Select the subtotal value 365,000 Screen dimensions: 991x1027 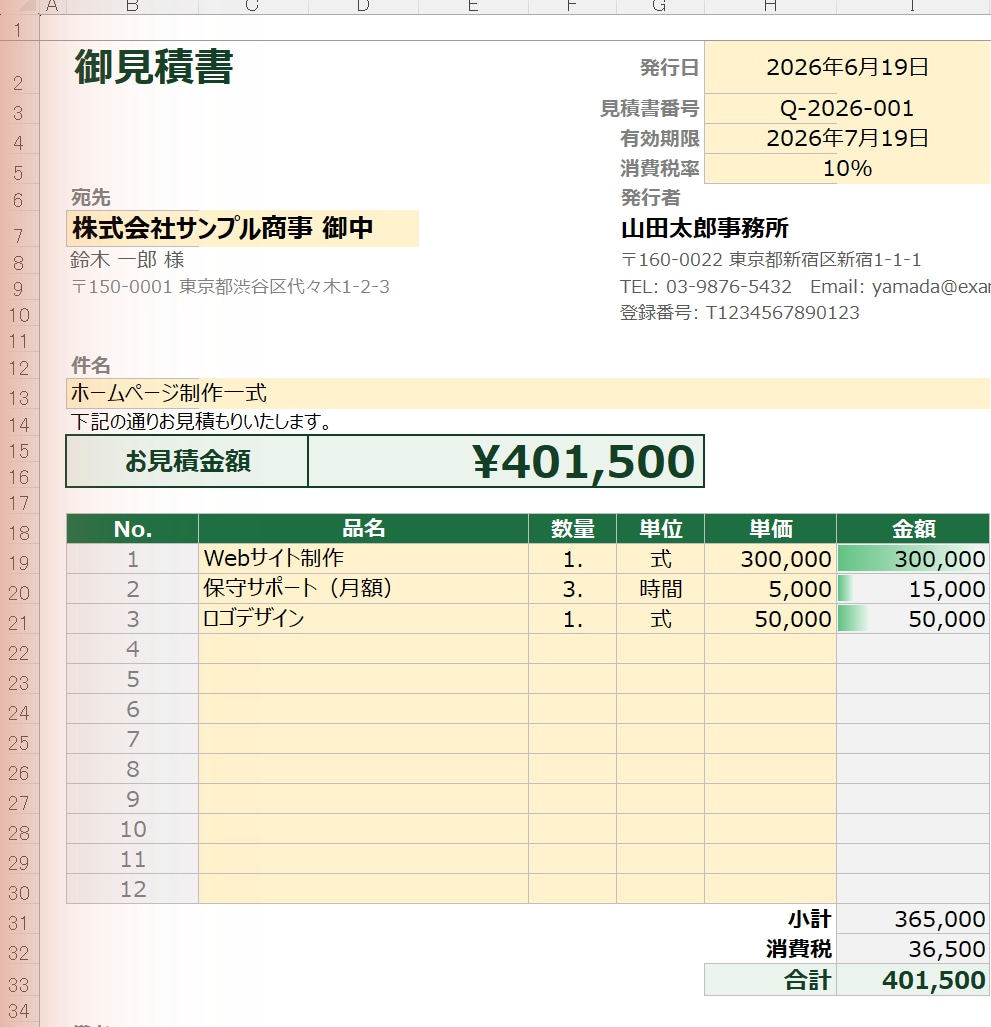(x=913, y=919)
